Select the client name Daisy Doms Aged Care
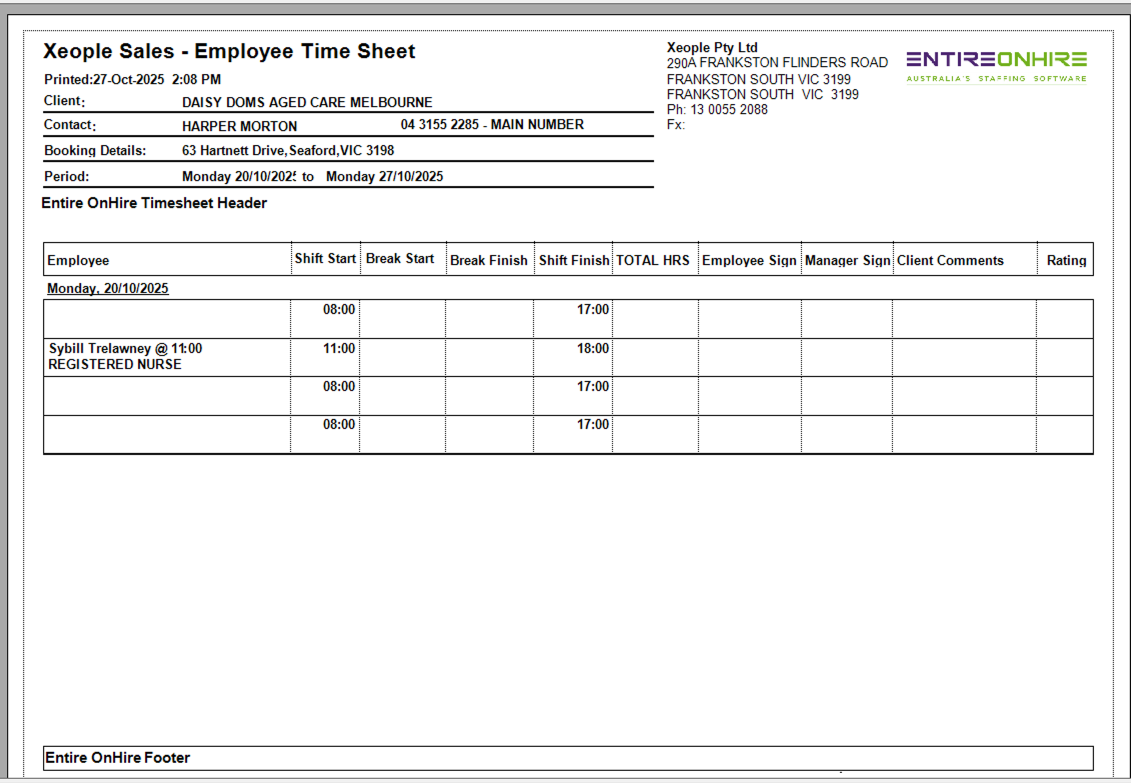This screenshot has height=783, width=1131. 307,102
